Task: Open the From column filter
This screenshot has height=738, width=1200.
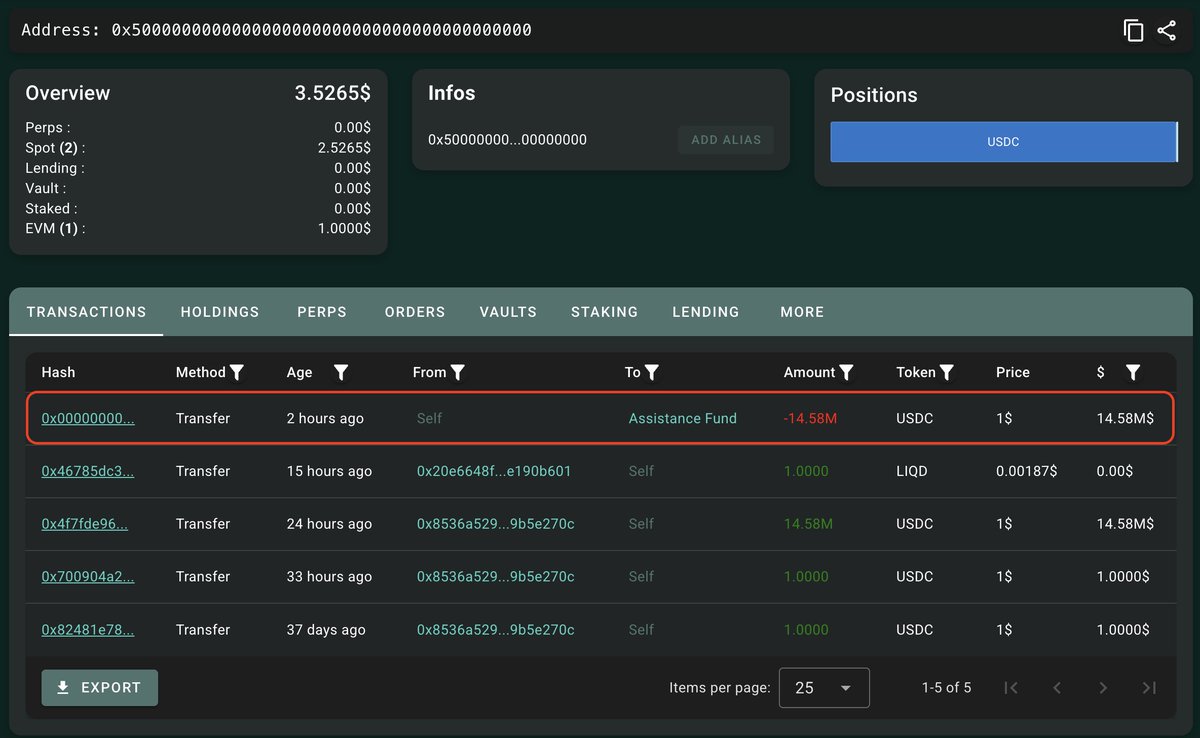Action: (458, 372)
